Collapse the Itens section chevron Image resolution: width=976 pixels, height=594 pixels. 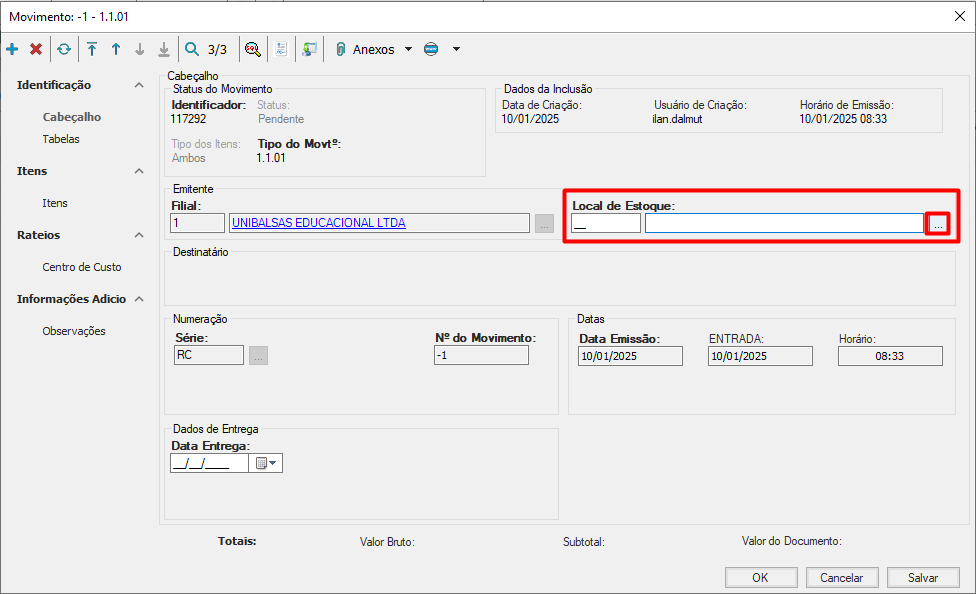[x=139, y=171]
